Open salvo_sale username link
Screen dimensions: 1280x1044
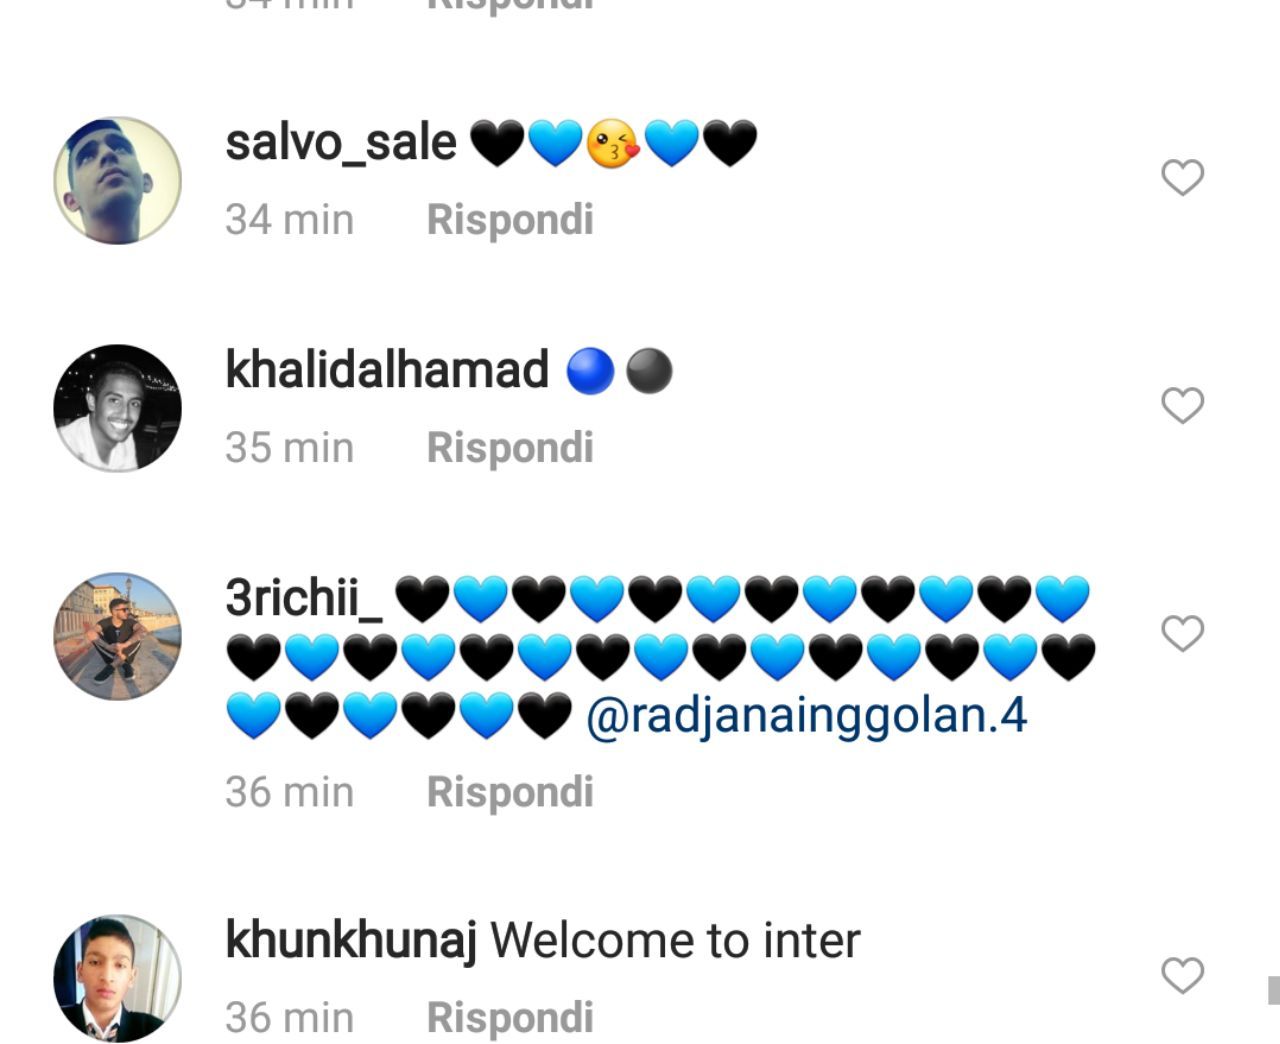tap(341, 143)
